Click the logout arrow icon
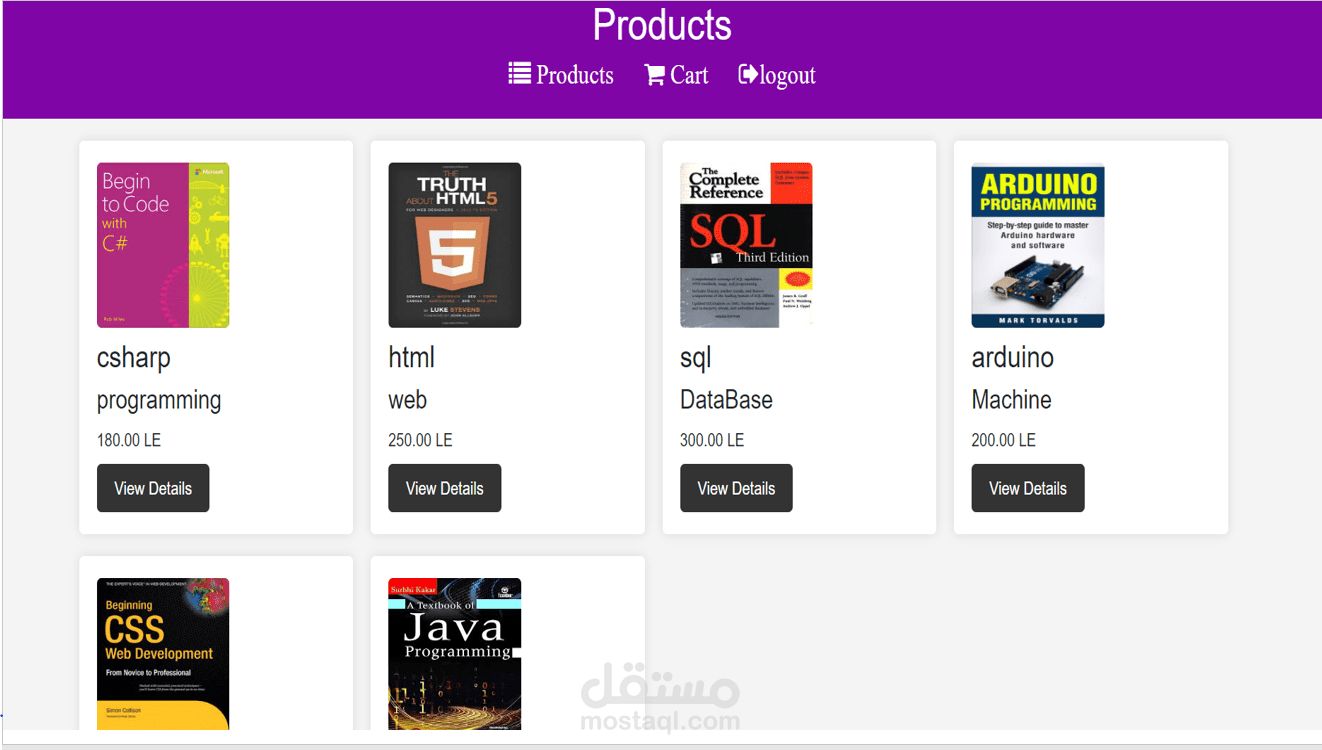This screenshot has height=750, width=1322. coord(748,74)
